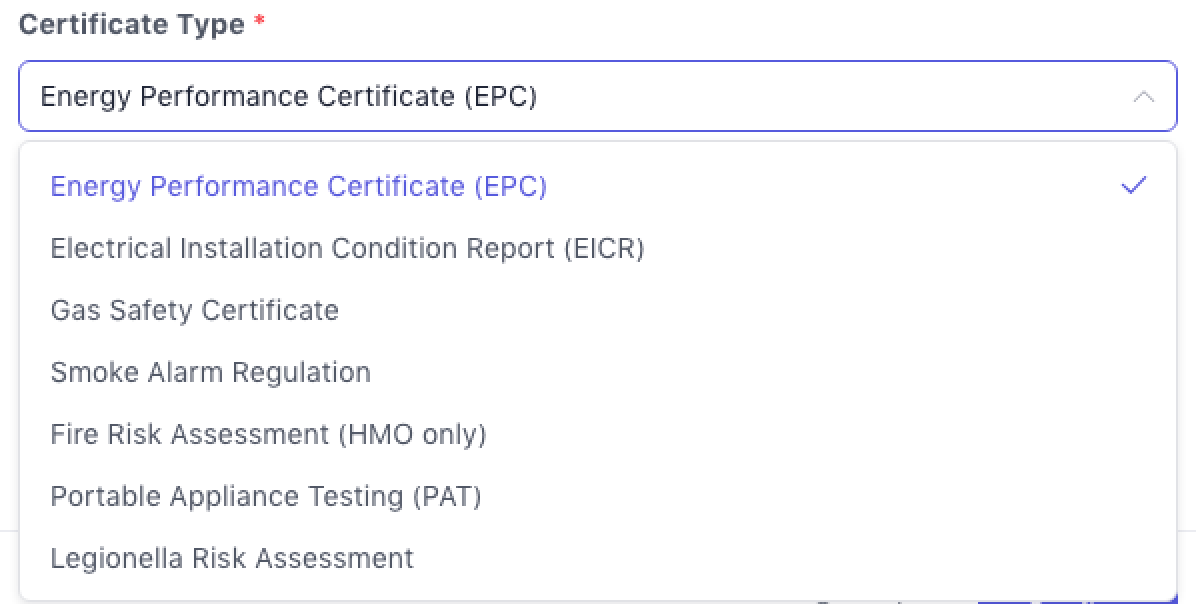Click the selected EPC text in combo box
Screen dimensions: 1196x604
(289, 97)
